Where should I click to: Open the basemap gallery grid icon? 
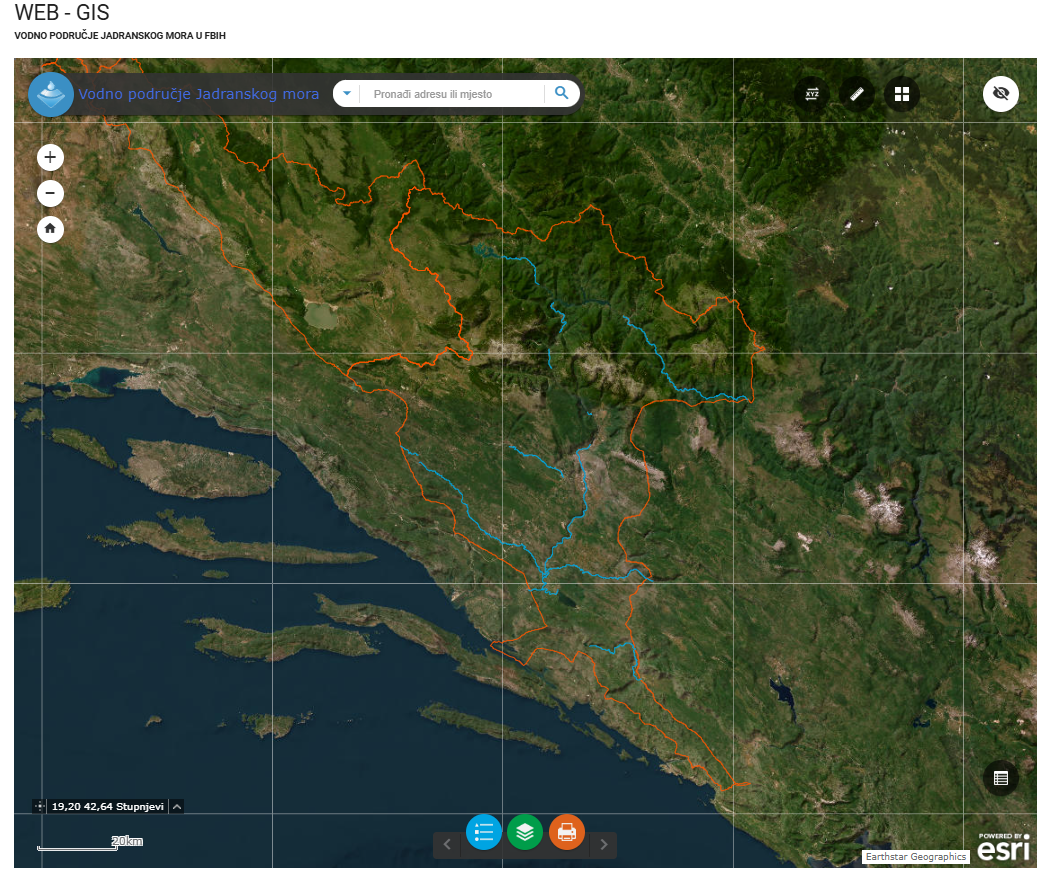(902, 94)
